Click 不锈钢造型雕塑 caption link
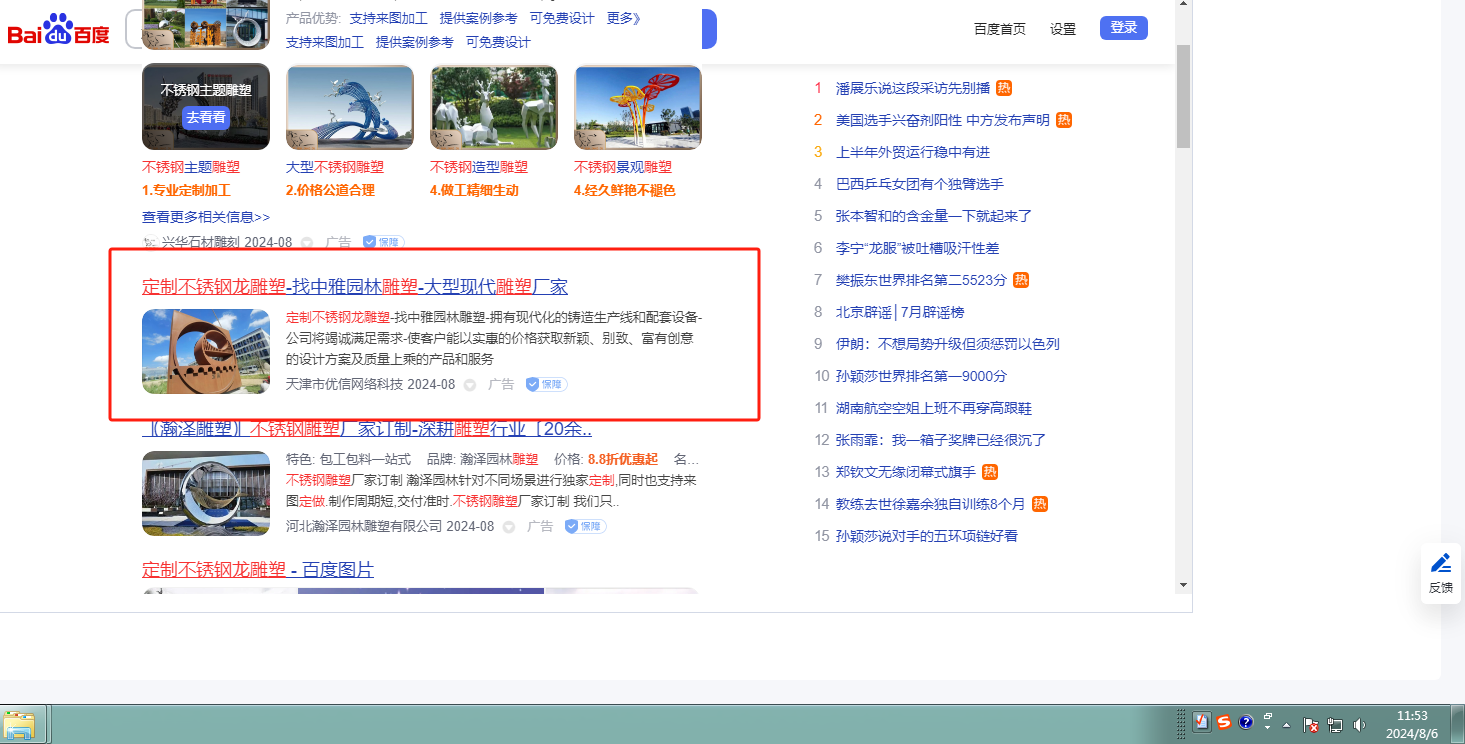Image resolution: width=1465 pixels, height=744 pixels. 479,167
